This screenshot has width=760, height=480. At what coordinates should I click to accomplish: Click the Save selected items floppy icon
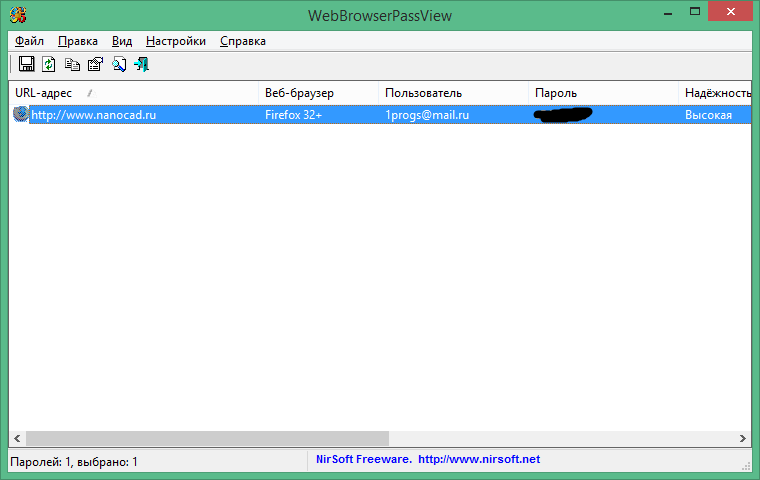pos(26,64)
